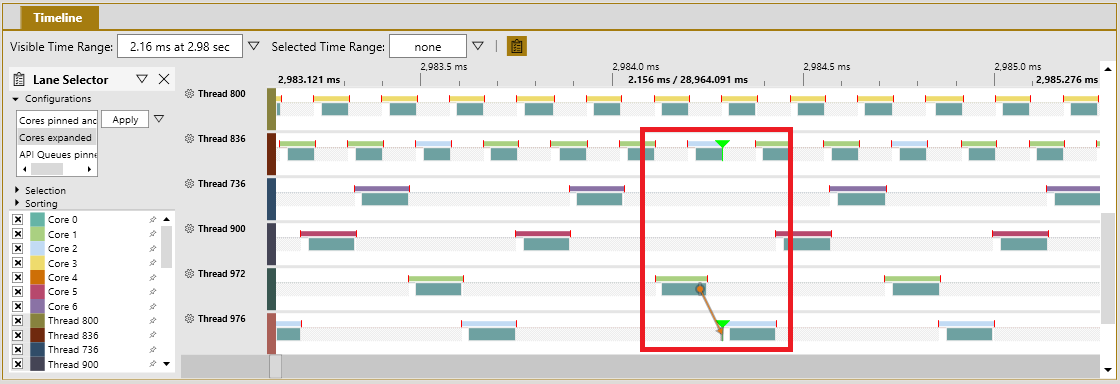Uncheck the Core 1 lane checkbox

point(19,234)
